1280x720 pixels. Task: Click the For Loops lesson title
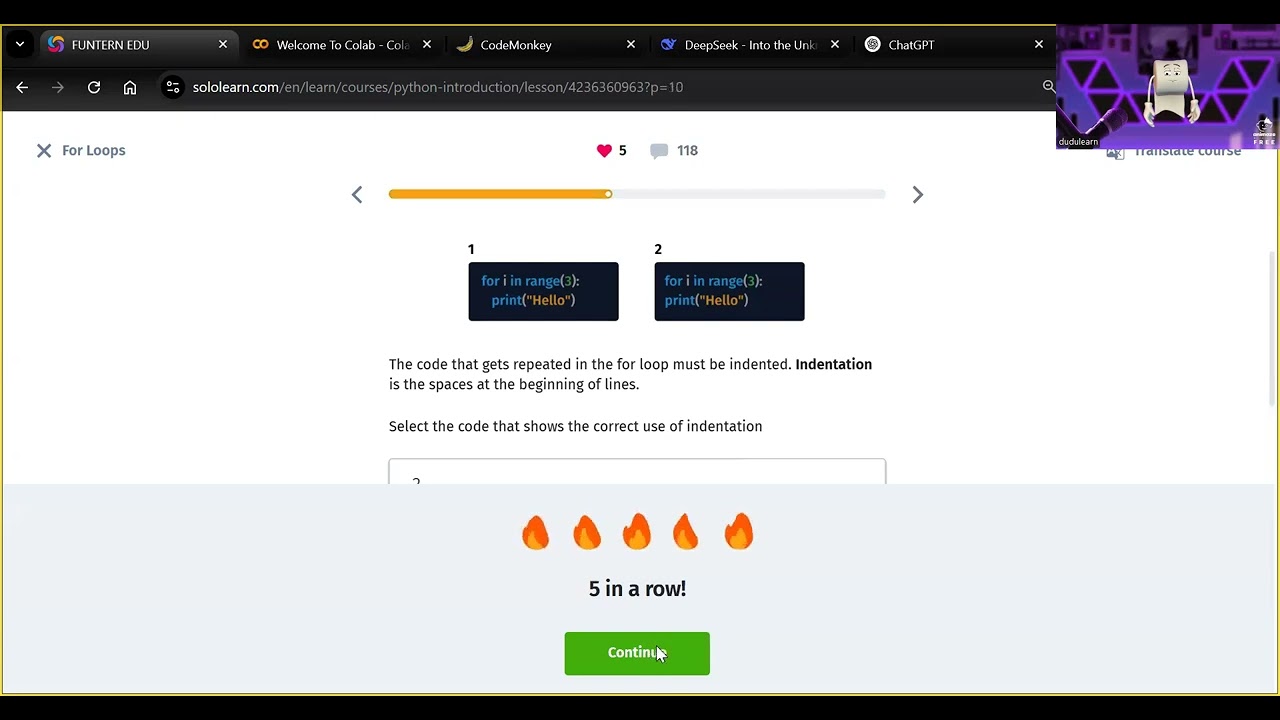point(94,151)
